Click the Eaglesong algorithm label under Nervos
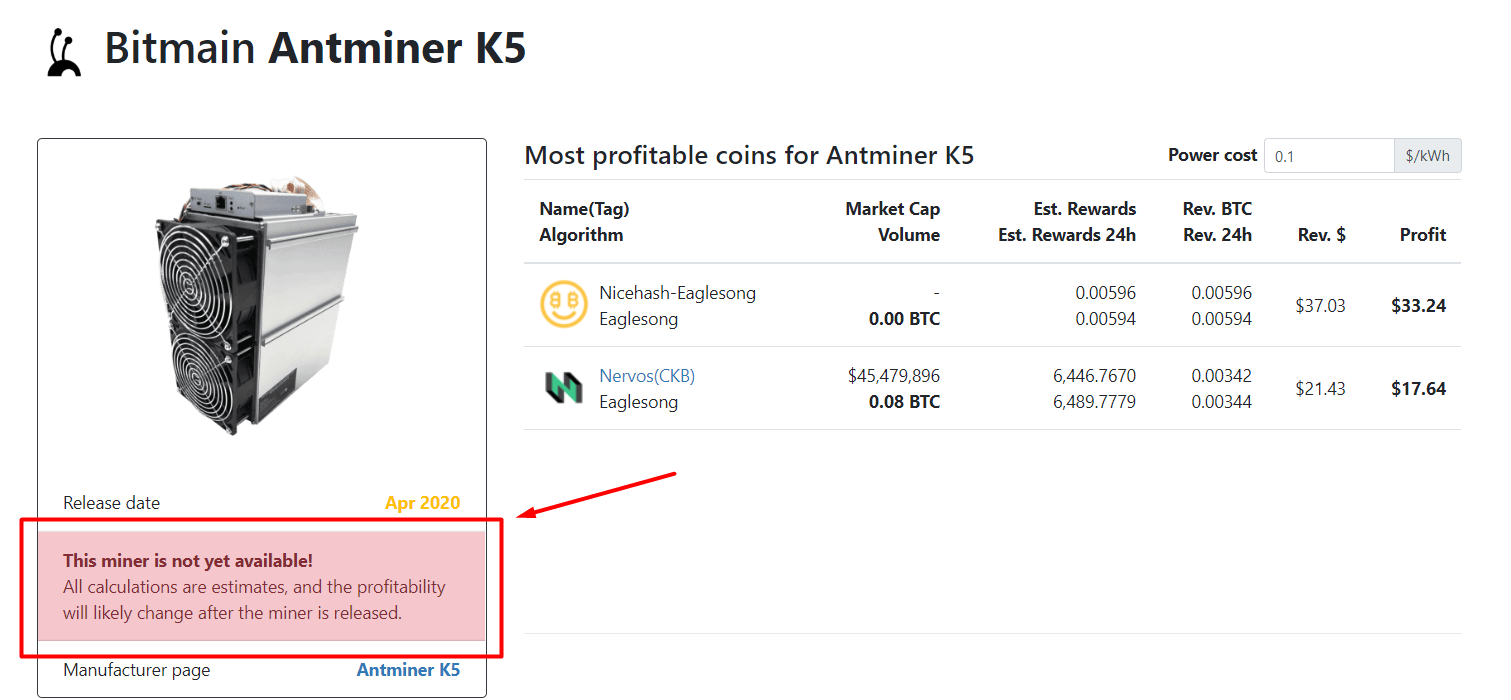 [x=637, y=401]
